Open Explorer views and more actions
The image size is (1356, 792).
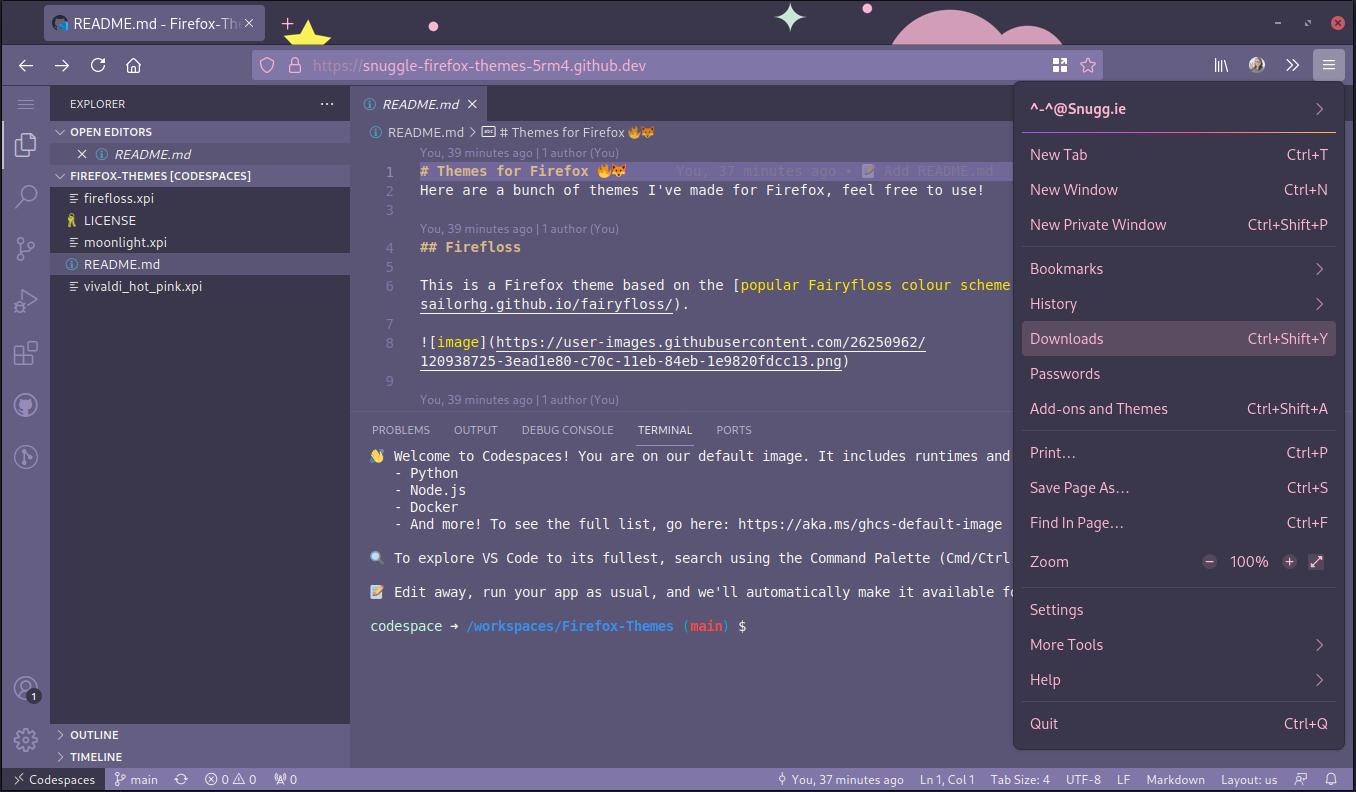tap(327, 104)
